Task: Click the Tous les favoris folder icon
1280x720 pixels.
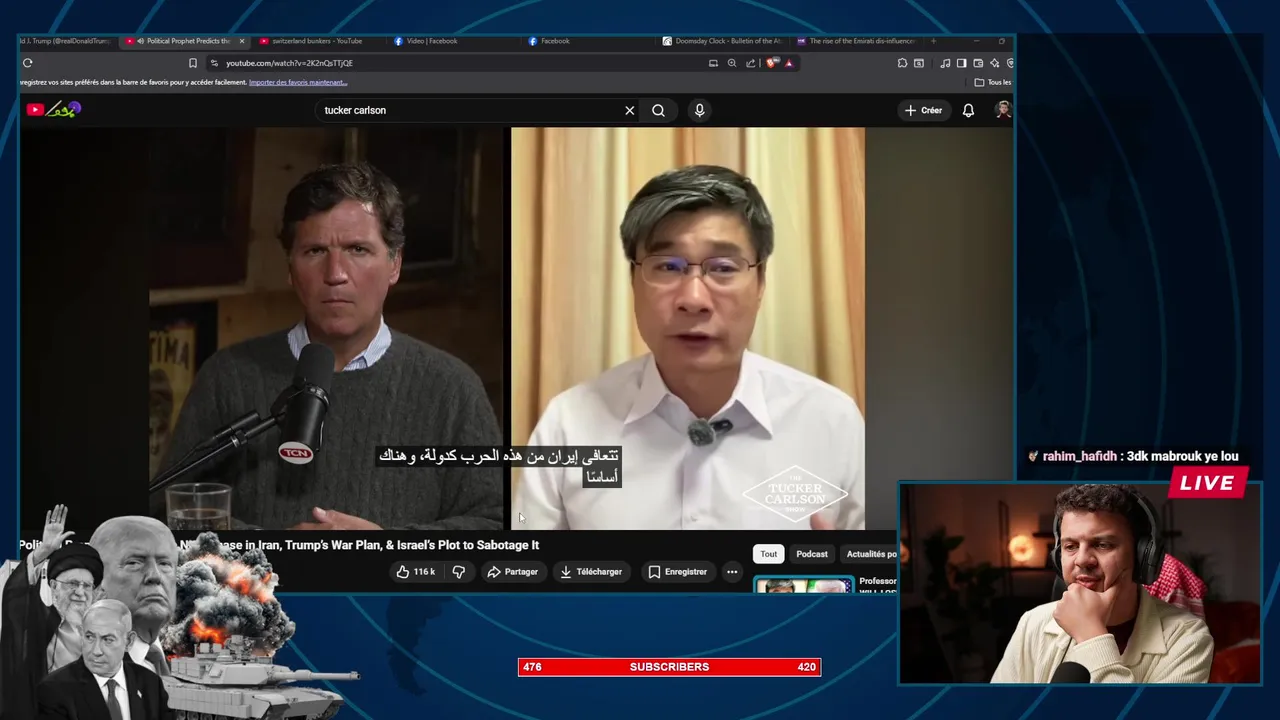Action: click(979, 82)
